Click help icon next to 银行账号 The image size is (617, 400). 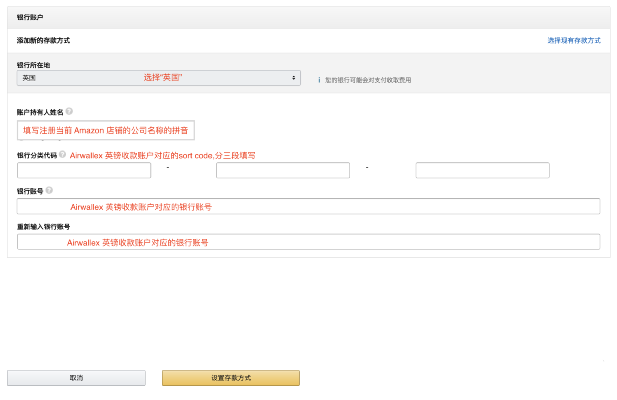coord(49,190)
